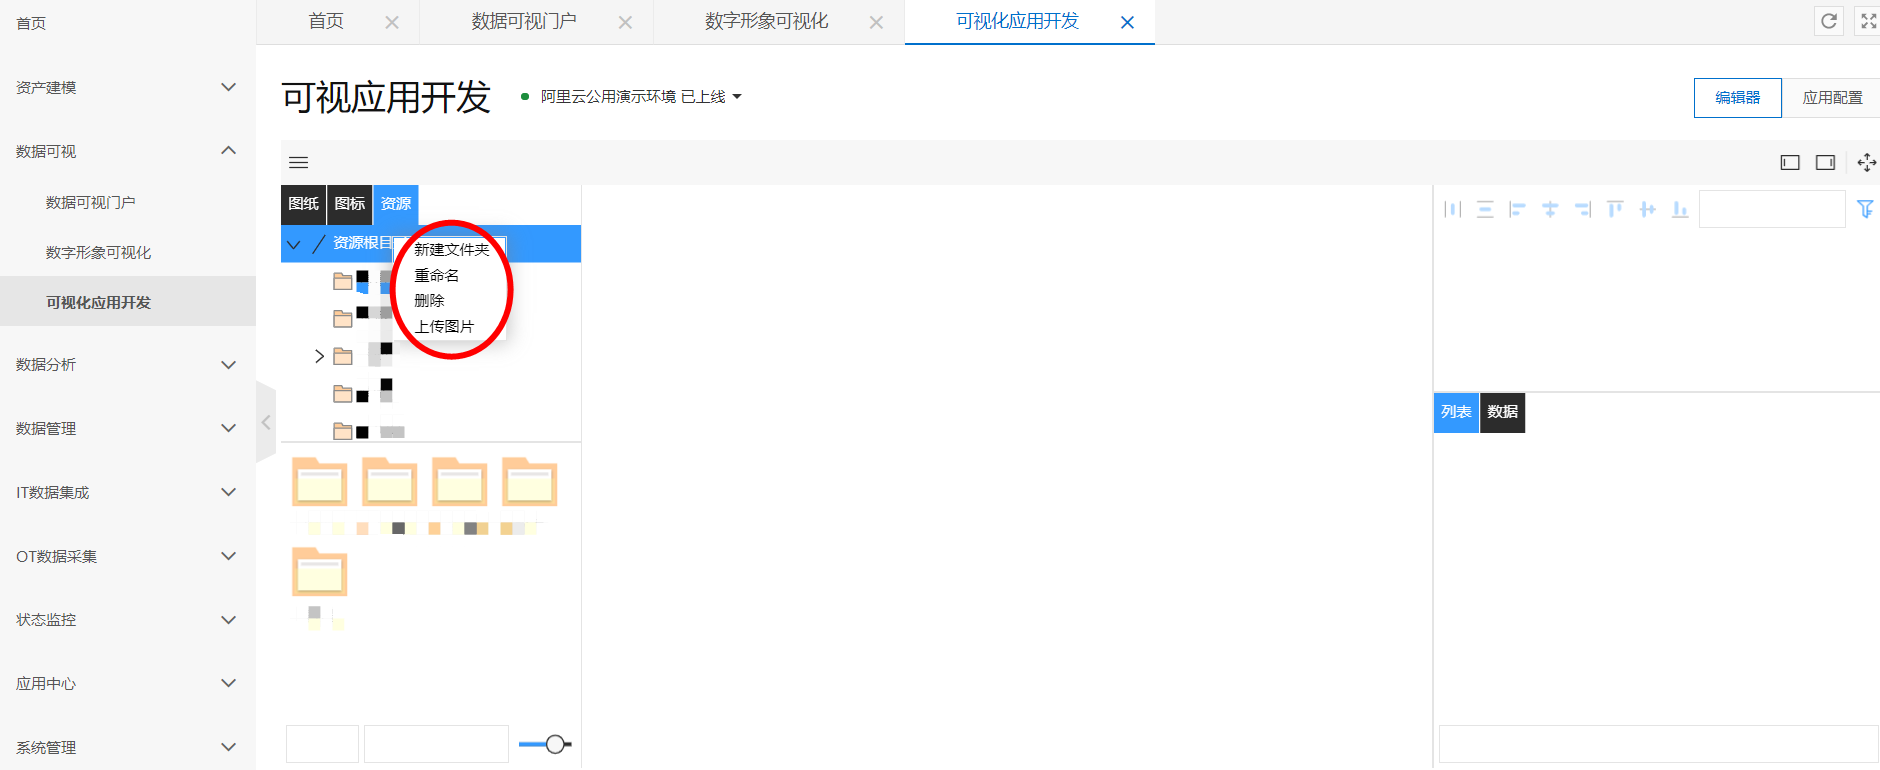The height and width of the screenshot is (770, 1880).
Task: Close the 可视化应用开发 tab
Action: coord(1127,22)
